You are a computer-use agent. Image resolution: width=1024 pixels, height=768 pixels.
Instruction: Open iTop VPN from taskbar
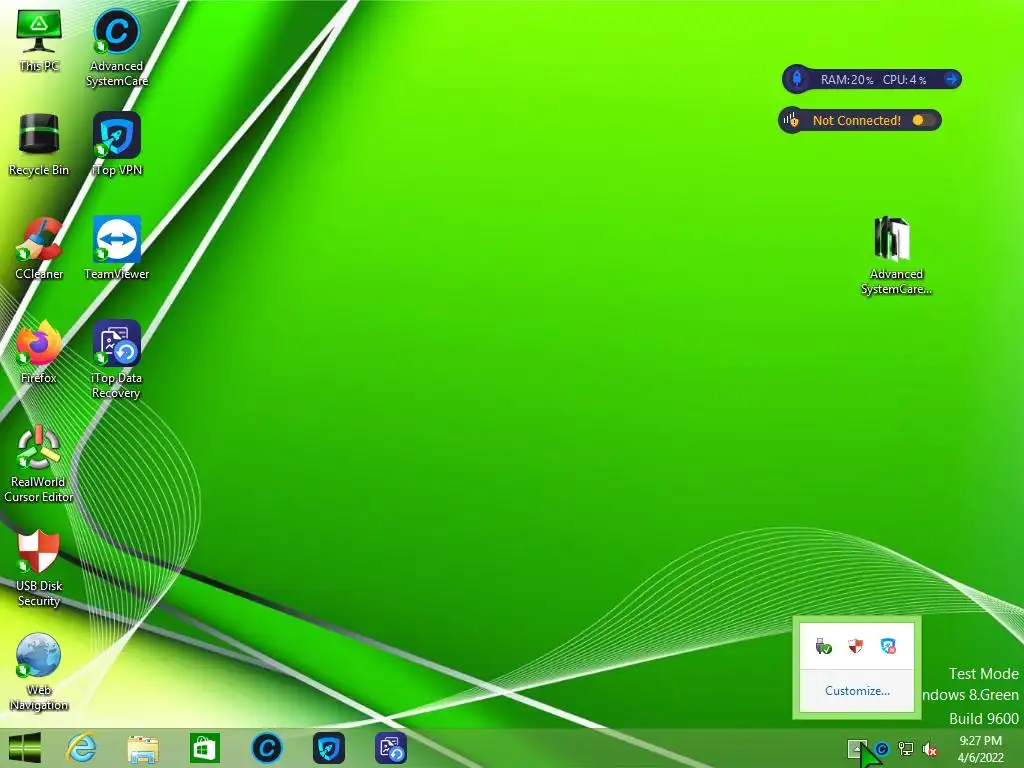[x=328, y=748]
